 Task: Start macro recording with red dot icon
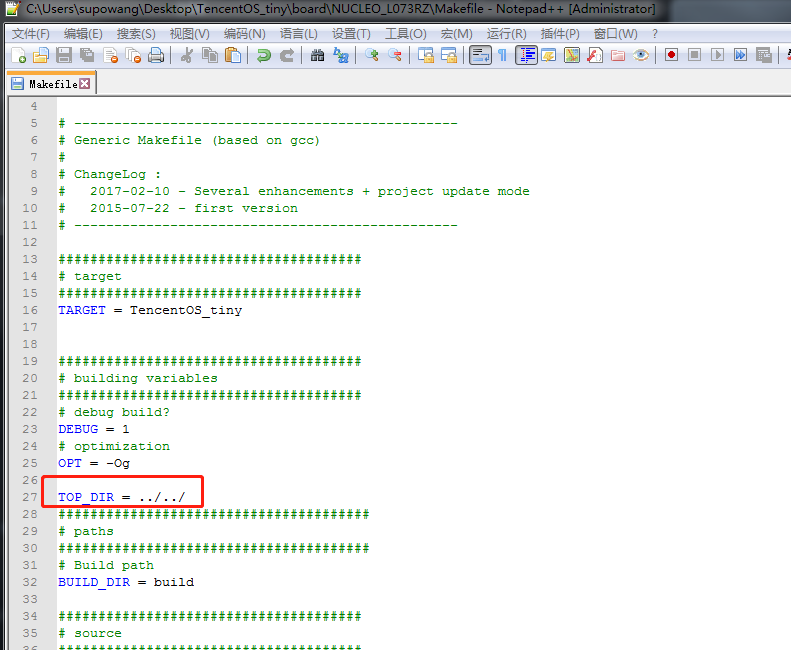click(x=671, y=56)
